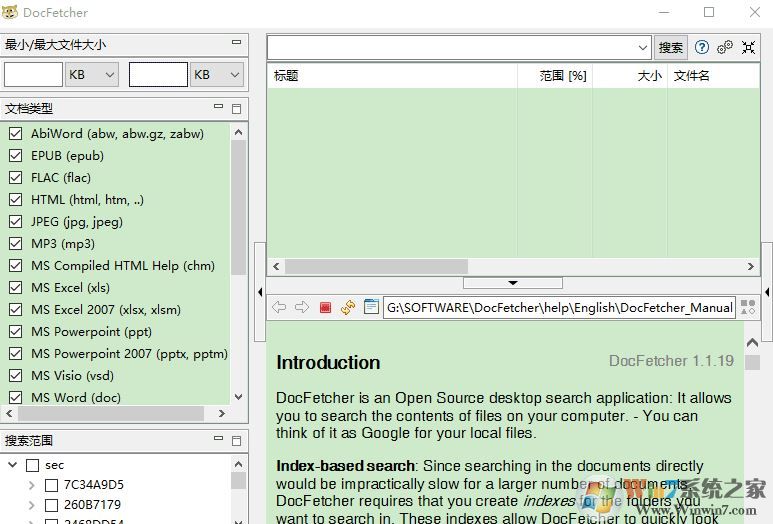
Task: Collapse left filter pane with arrow
Action: pyautogui.click(x=260, y=292)
